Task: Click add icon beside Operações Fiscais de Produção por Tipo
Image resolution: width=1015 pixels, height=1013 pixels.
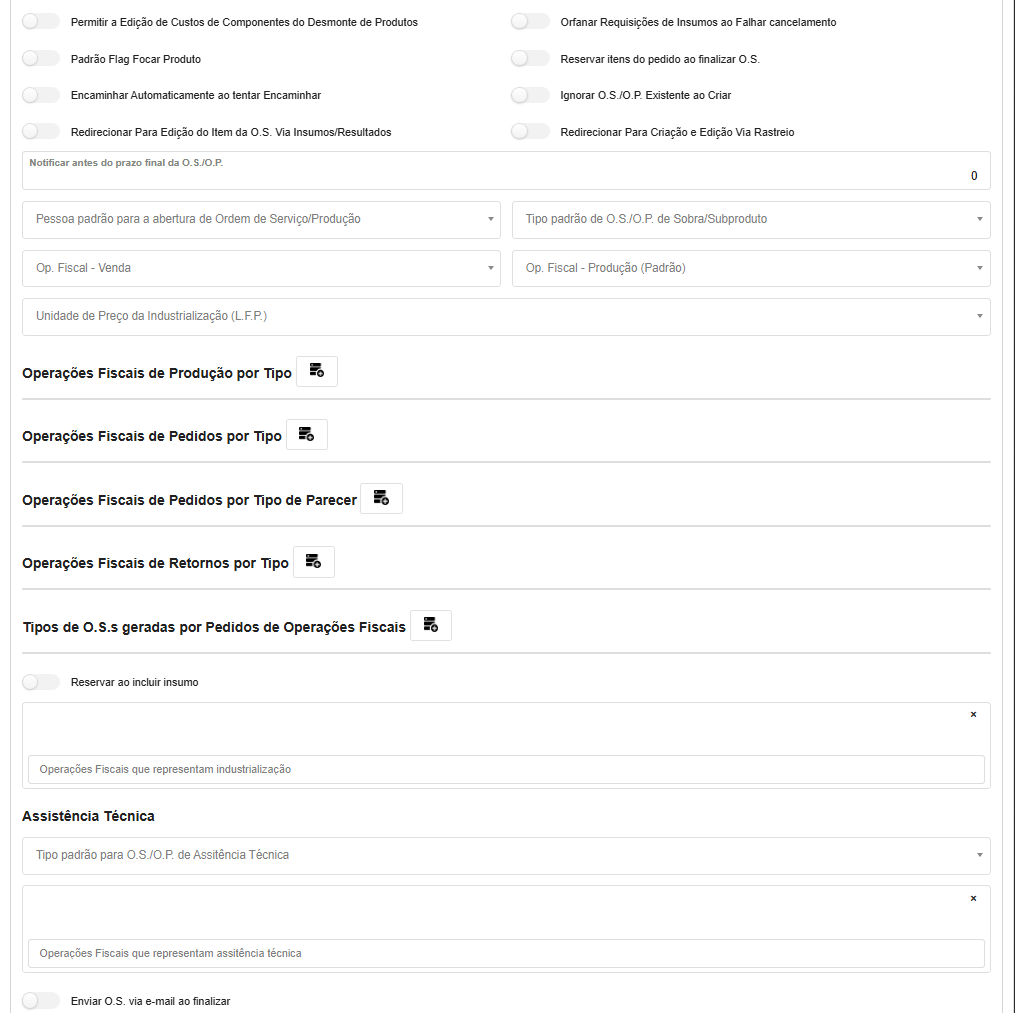Action: (317, 371)
